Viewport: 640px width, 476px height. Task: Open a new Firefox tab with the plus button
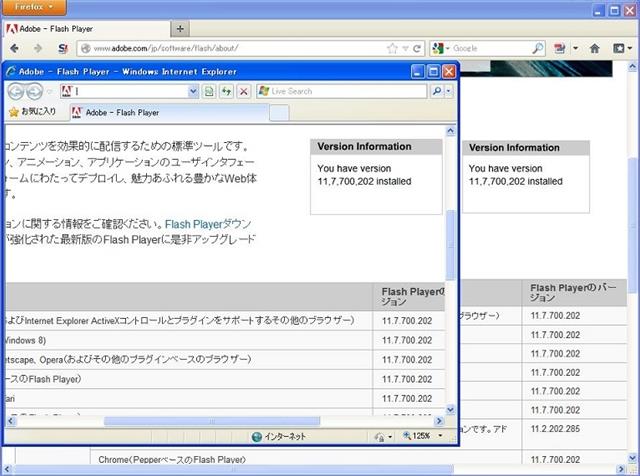(180, 29)
